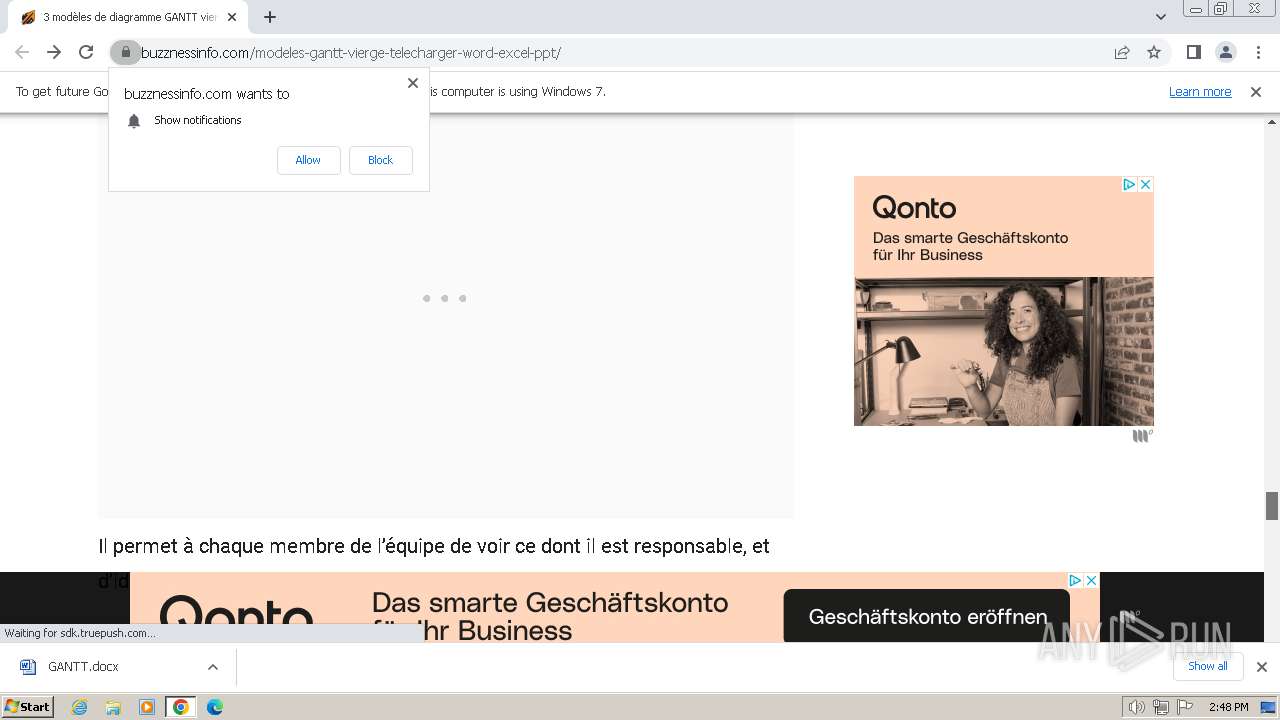
Task: Launch Microsoft Edge from taskbar
Action: tap(215, 707)
